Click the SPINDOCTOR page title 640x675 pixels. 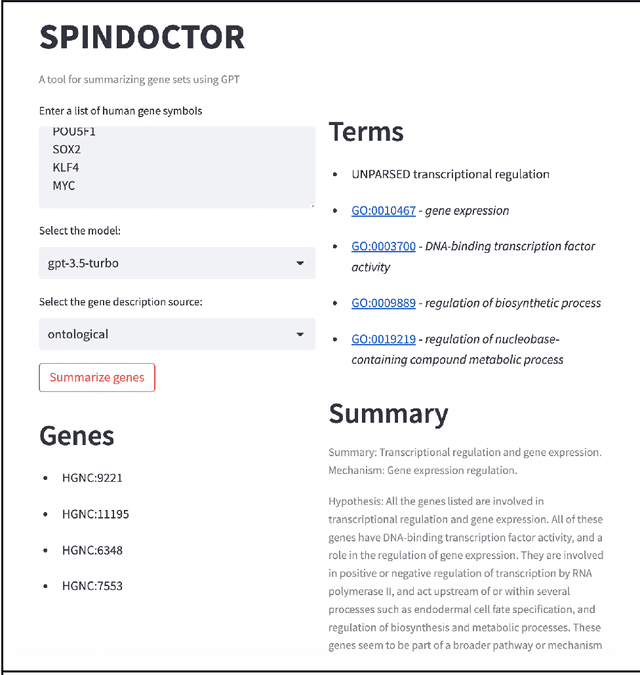142,38
